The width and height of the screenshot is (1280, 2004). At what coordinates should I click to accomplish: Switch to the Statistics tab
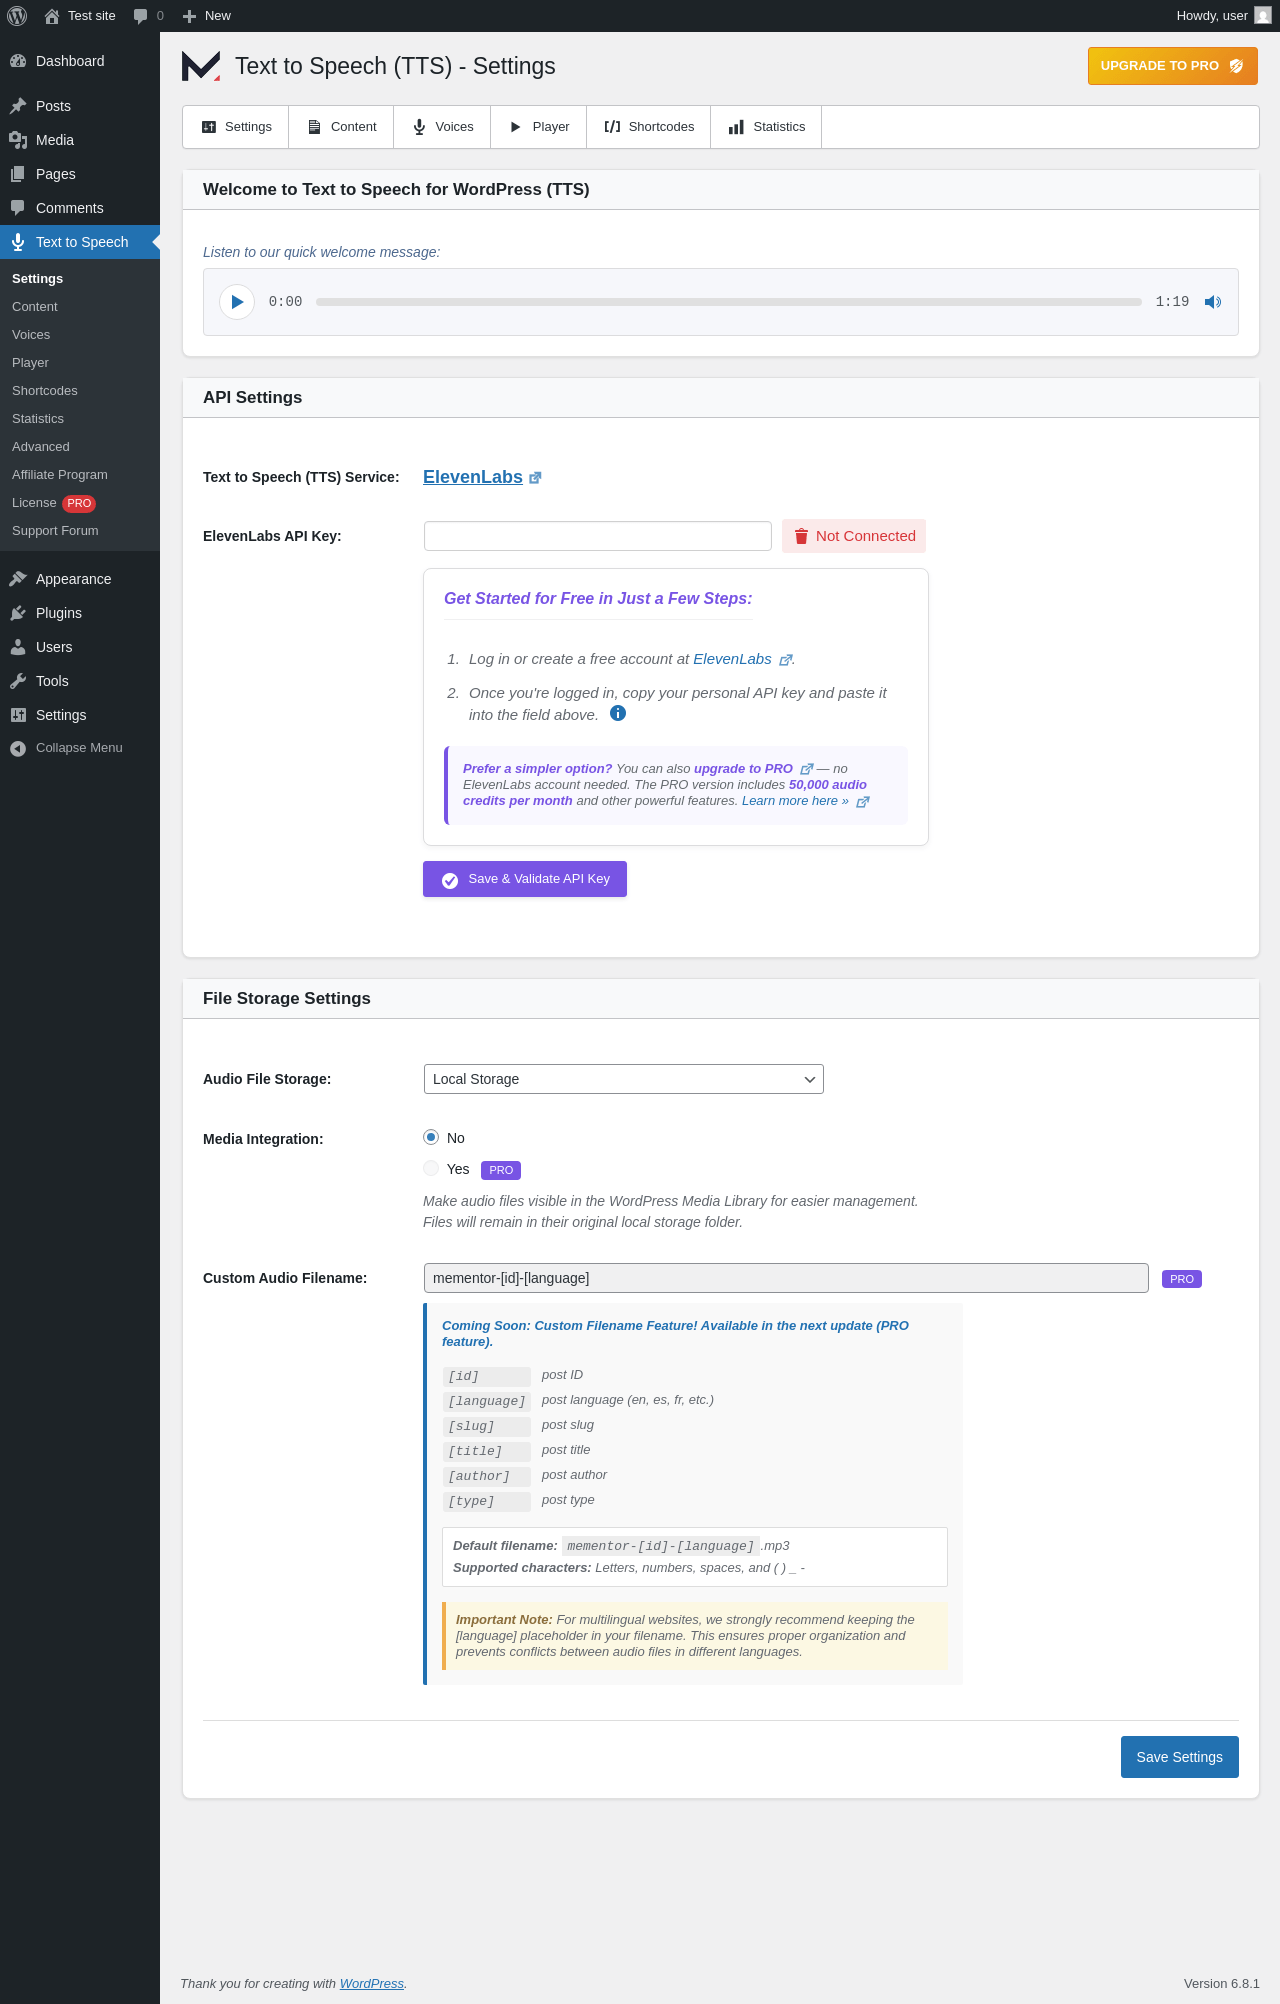click(x=766, y=127)
